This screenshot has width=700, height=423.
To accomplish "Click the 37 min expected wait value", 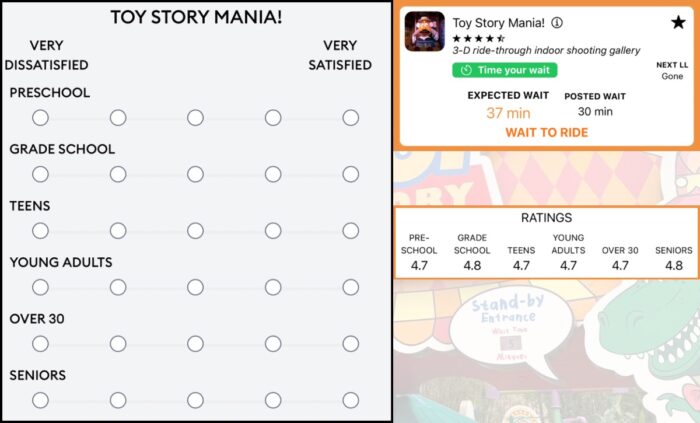I will [508, 113].
